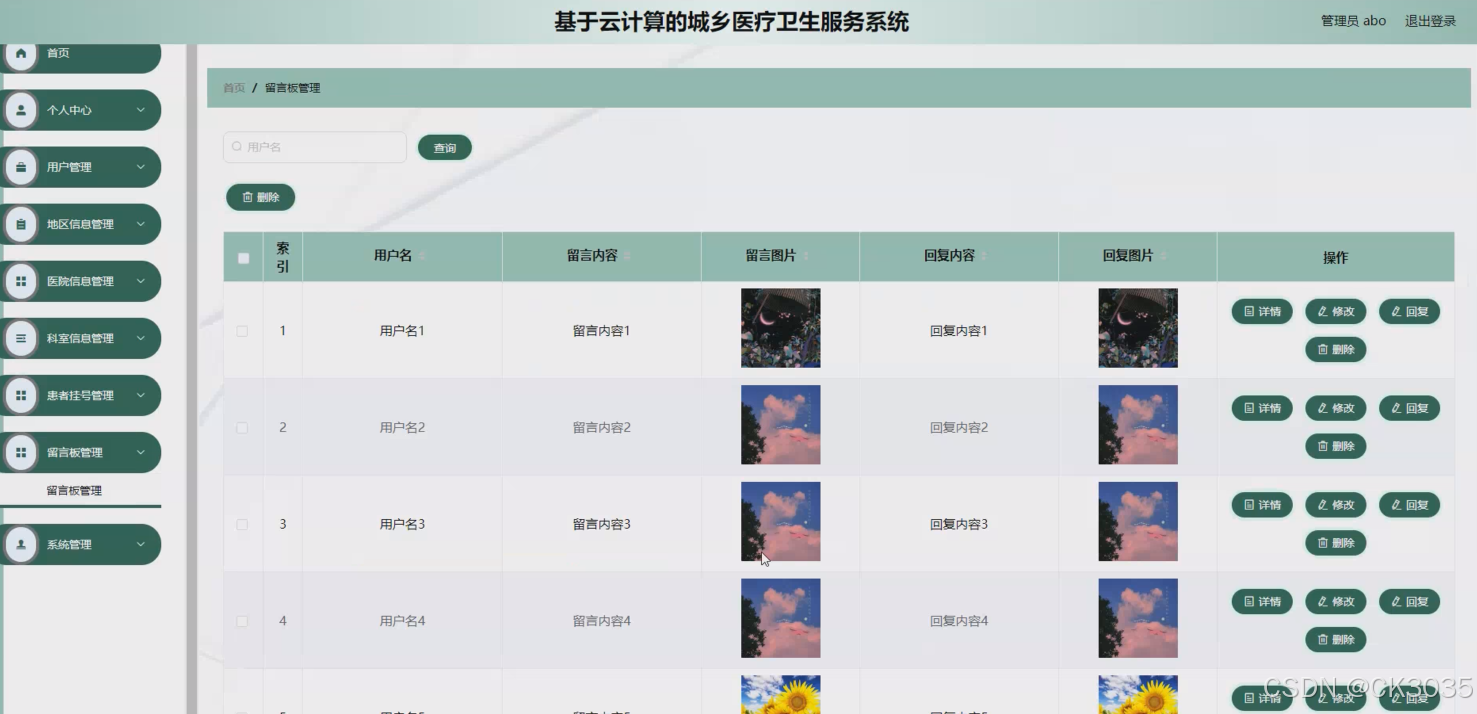The image size is (1477, 714).
Task: Open the 留言图片 thumbnail in row 用户名1
Action: [781, 328]
